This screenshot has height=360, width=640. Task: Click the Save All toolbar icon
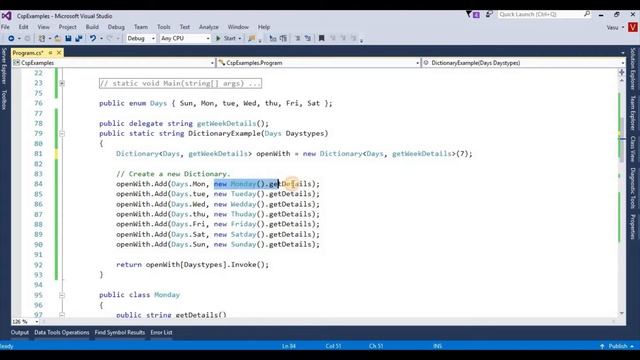tap(79, 38)
